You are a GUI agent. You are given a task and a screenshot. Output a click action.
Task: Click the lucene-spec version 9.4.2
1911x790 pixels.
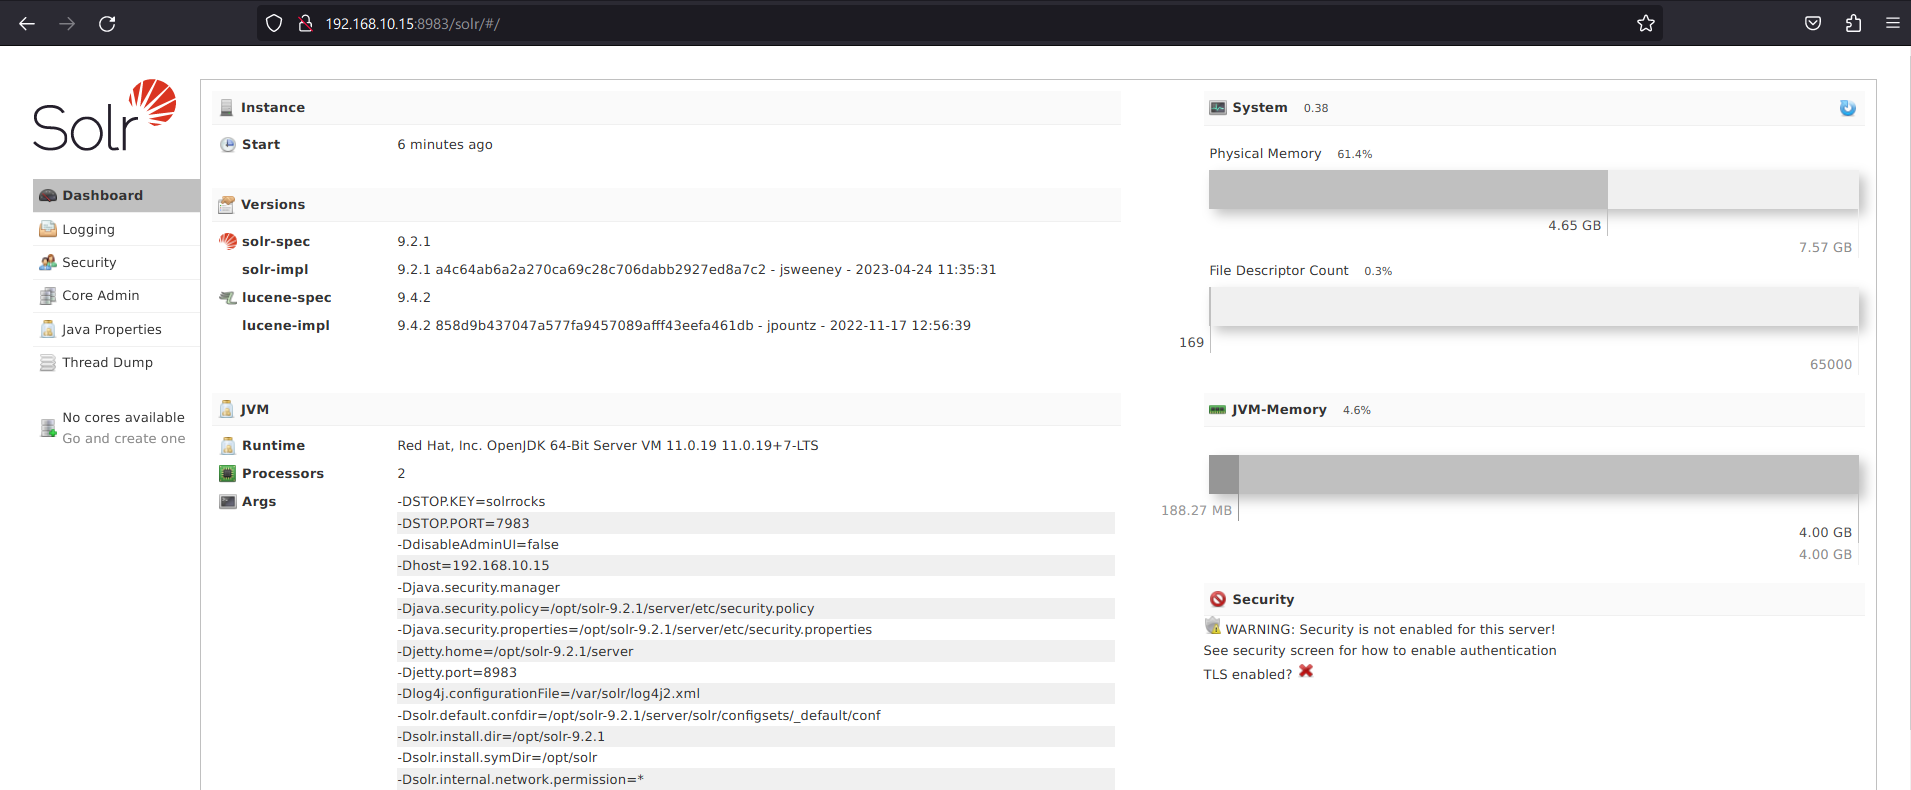pyautogui.click(x=414, y=297)
